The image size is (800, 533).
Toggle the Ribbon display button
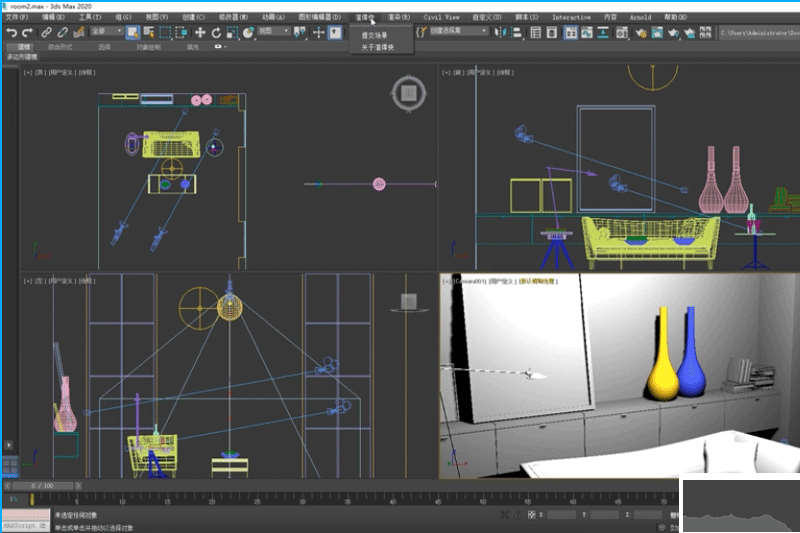click(571, 32)
